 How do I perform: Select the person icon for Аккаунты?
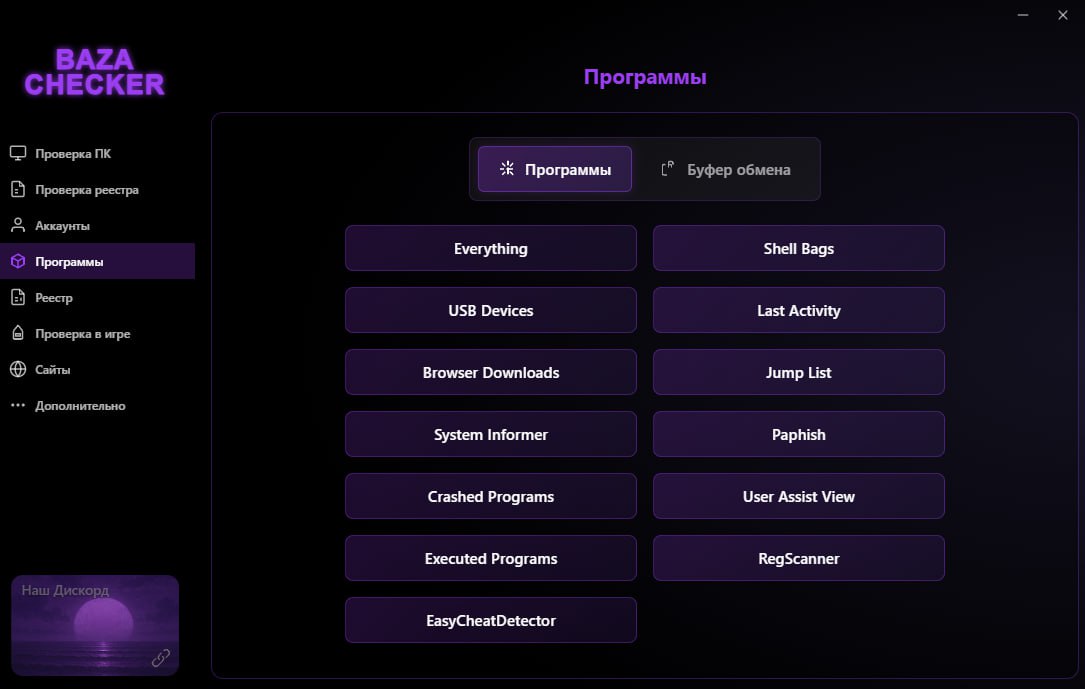click(18, 226)
